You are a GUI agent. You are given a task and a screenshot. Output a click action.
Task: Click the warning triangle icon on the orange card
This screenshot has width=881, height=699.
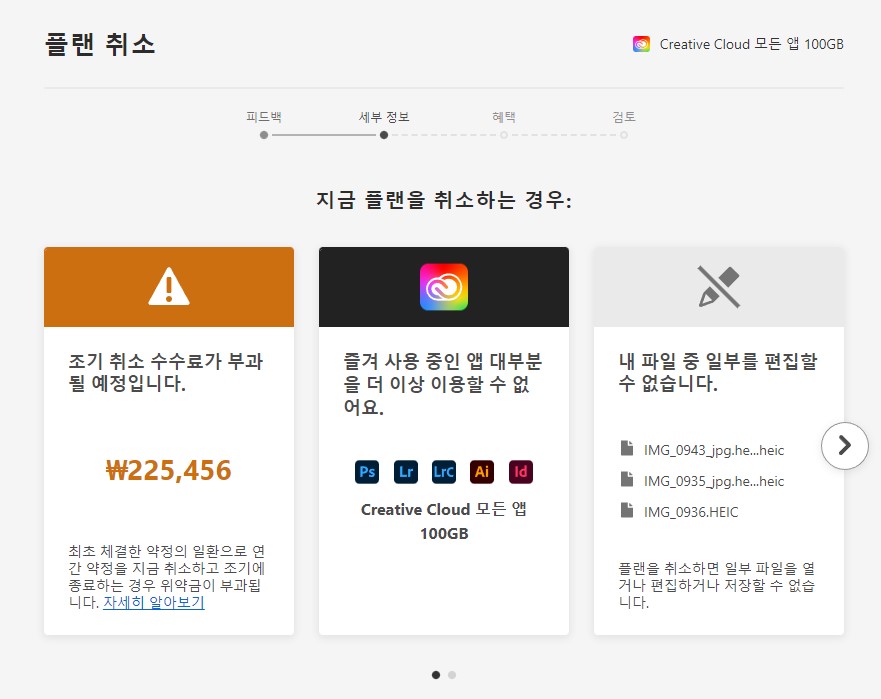[169, 287]
